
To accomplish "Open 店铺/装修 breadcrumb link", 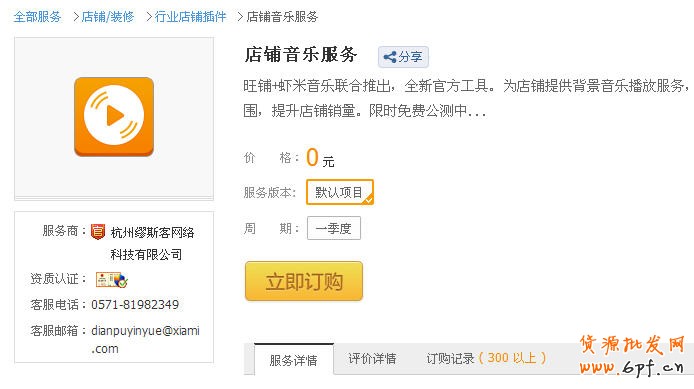I will 108,17.
